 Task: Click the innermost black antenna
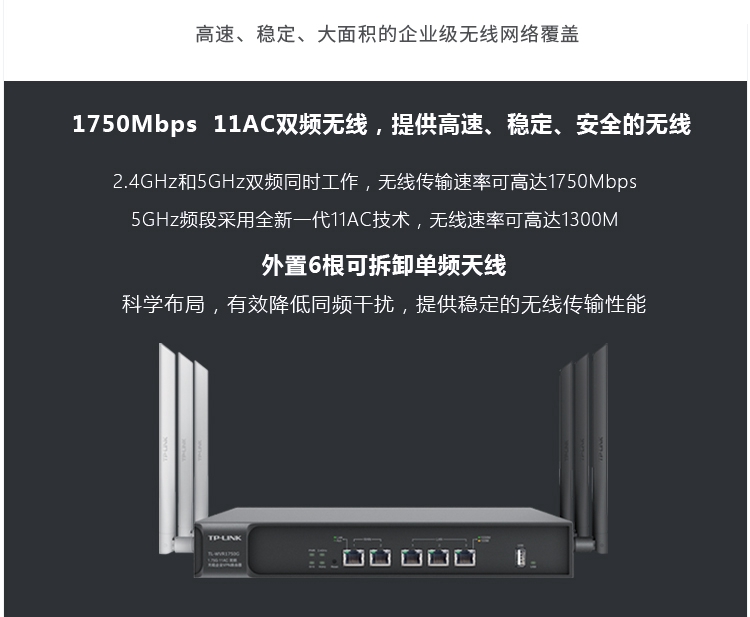pos(566,440)
